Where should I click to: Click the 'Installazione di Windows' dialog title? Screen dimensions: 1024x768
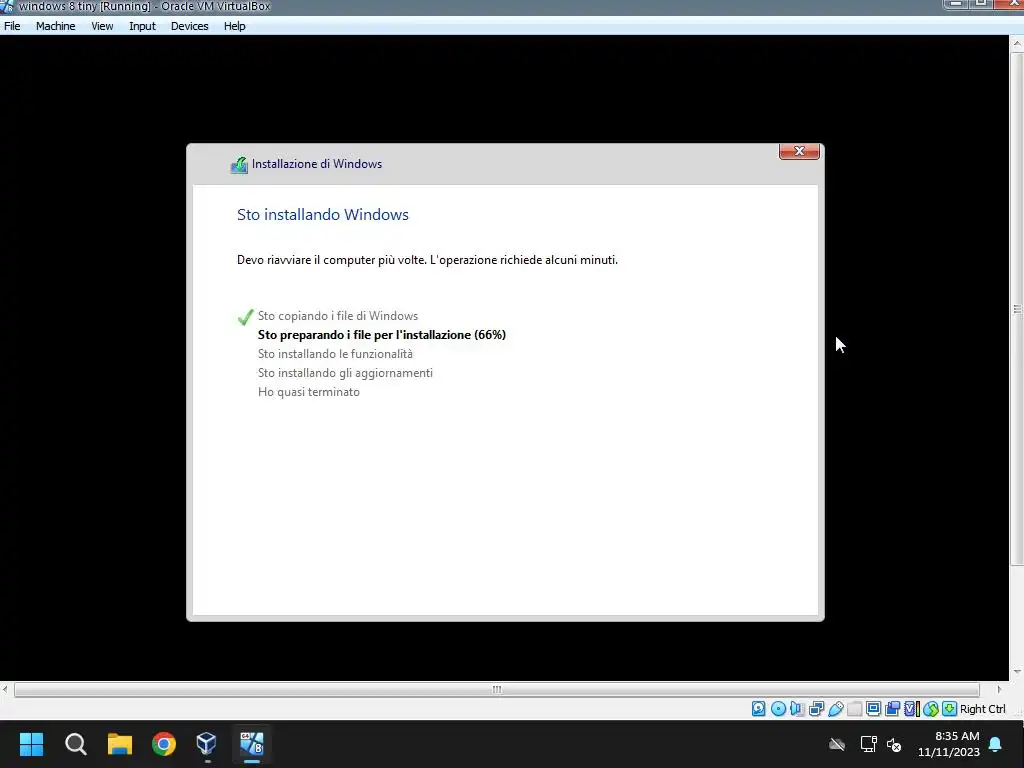(317, 164)
